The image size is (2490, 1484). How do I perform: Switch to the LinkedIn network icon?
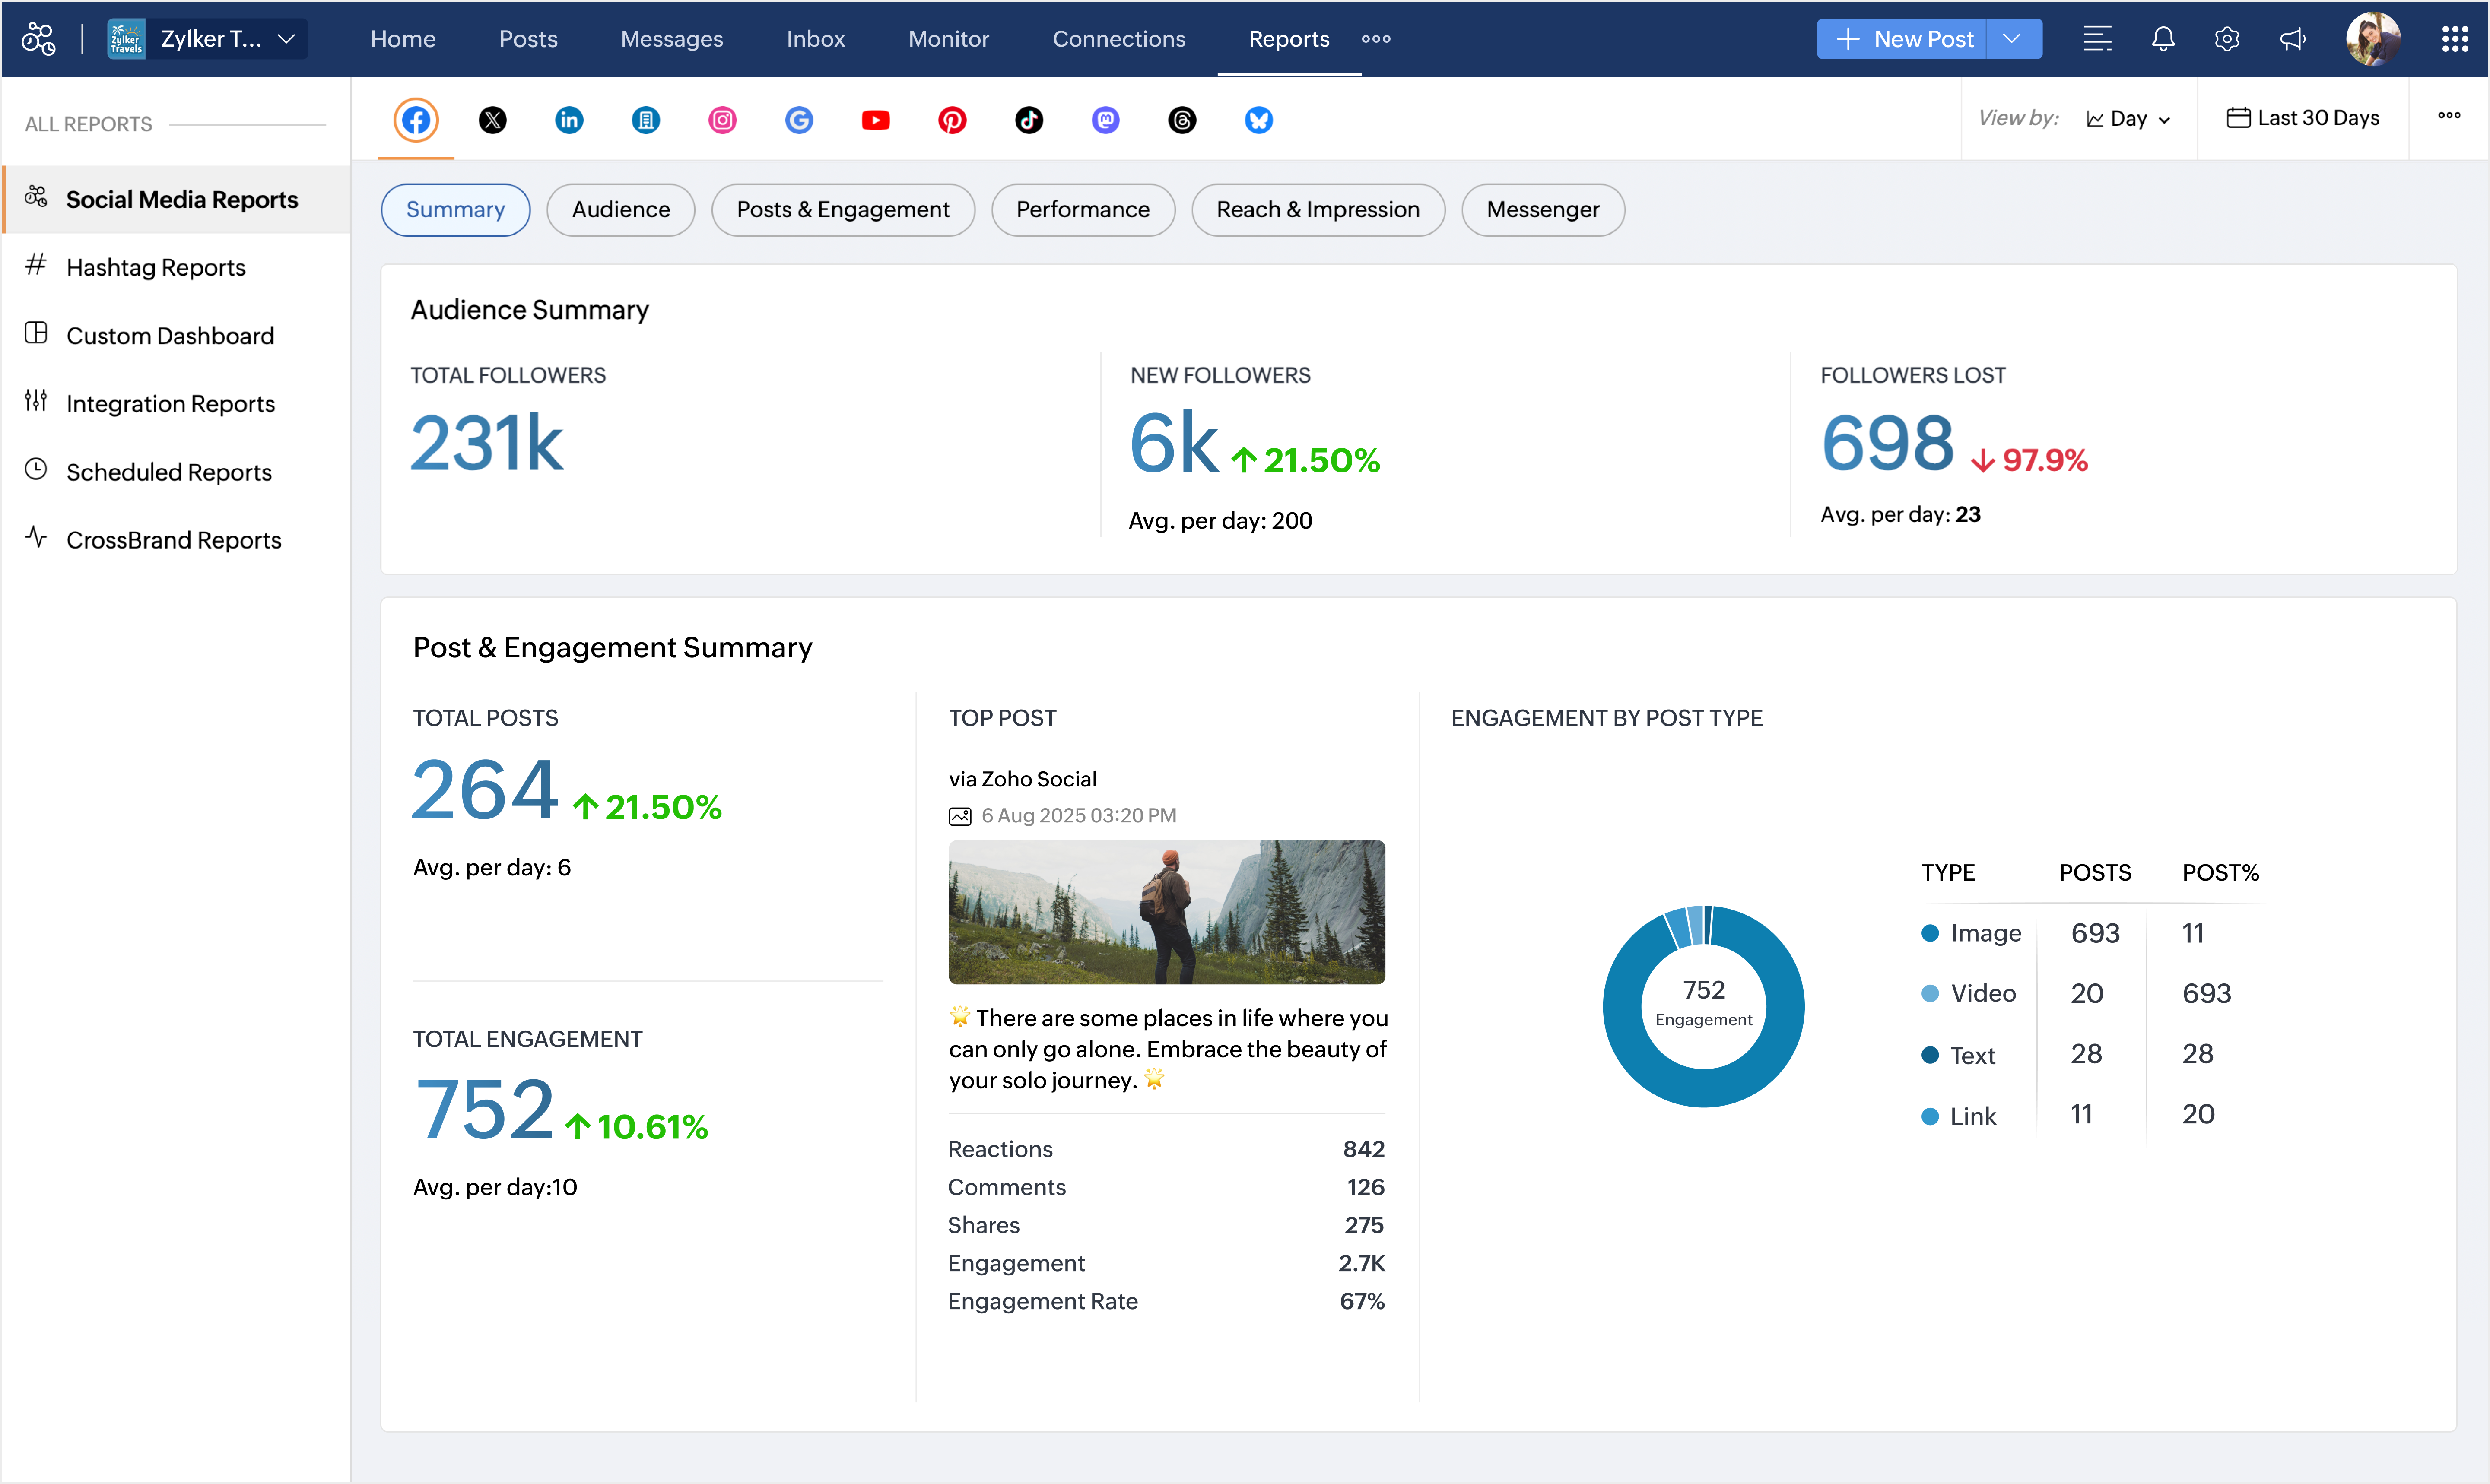[x=569, y=120]
